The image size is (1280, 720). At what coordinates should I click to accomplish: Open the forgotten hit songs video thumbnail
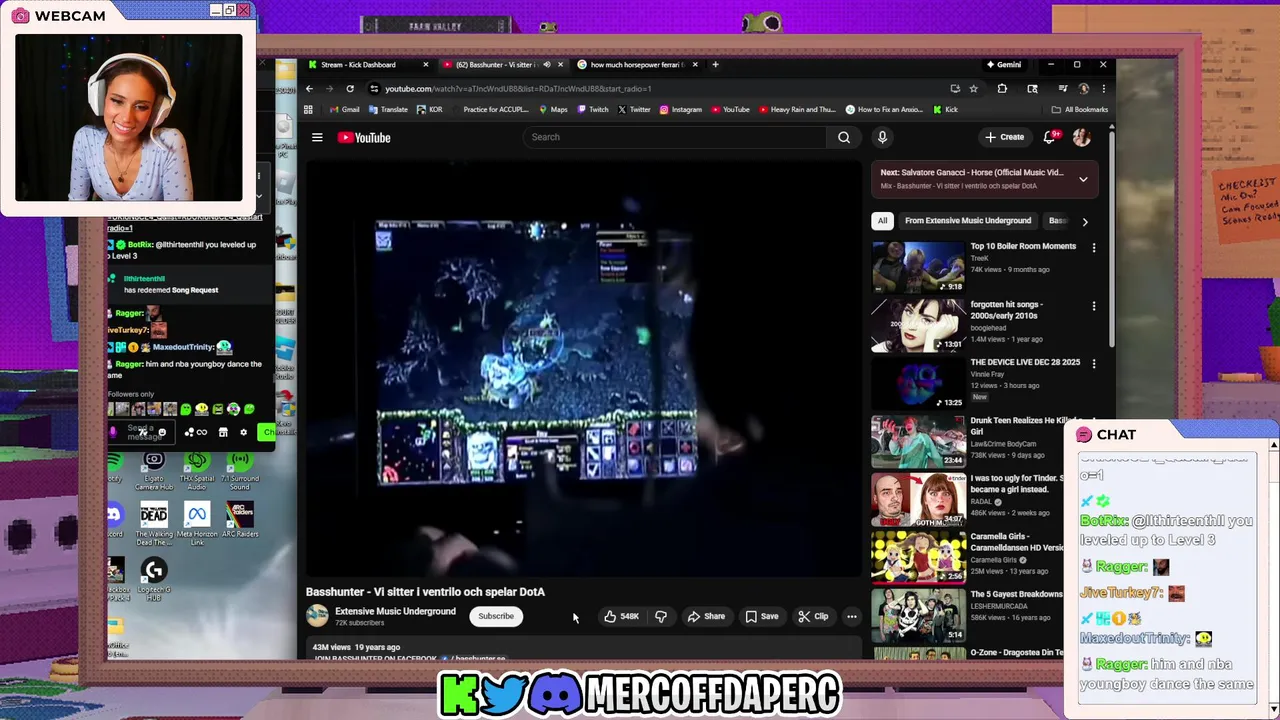pyautogui.click(x=918, y=325)
